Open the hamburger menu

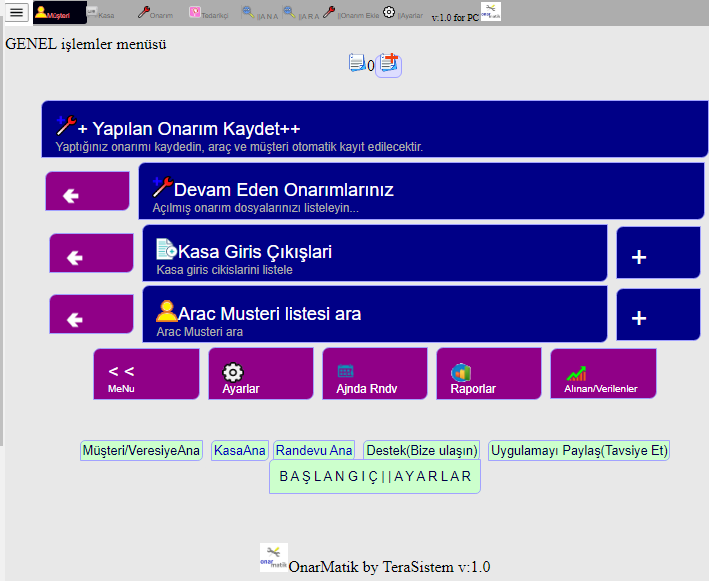click(16, 12)
